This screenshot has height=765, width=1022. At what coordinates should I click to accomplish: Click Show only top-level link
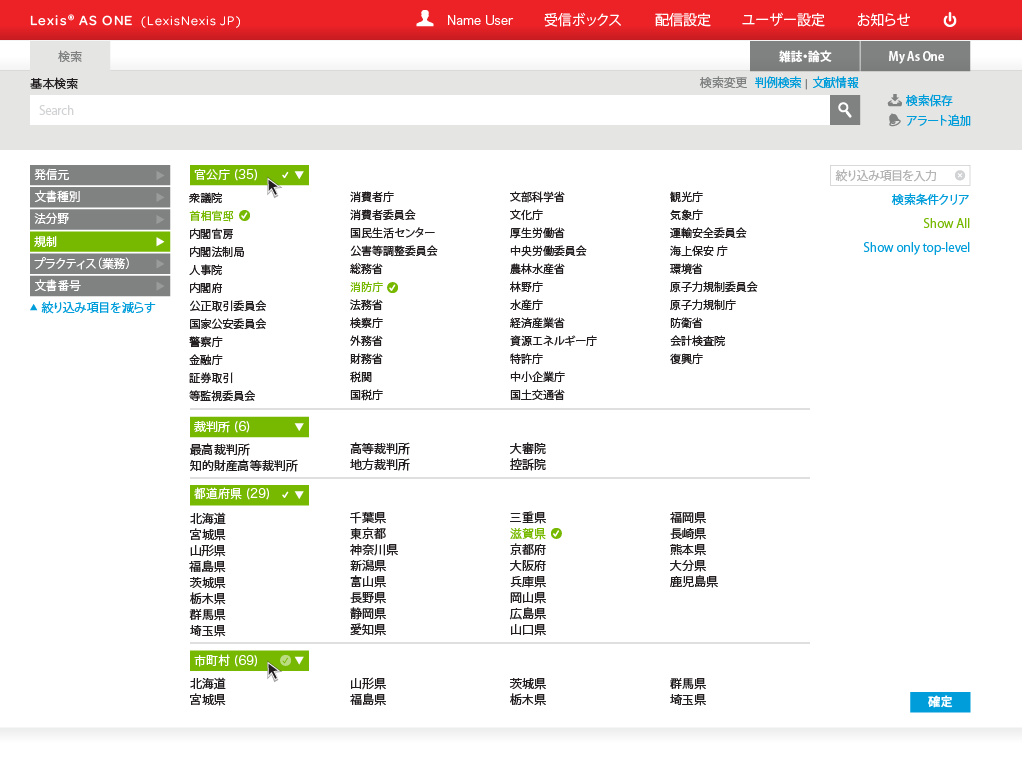coord(916,248)
